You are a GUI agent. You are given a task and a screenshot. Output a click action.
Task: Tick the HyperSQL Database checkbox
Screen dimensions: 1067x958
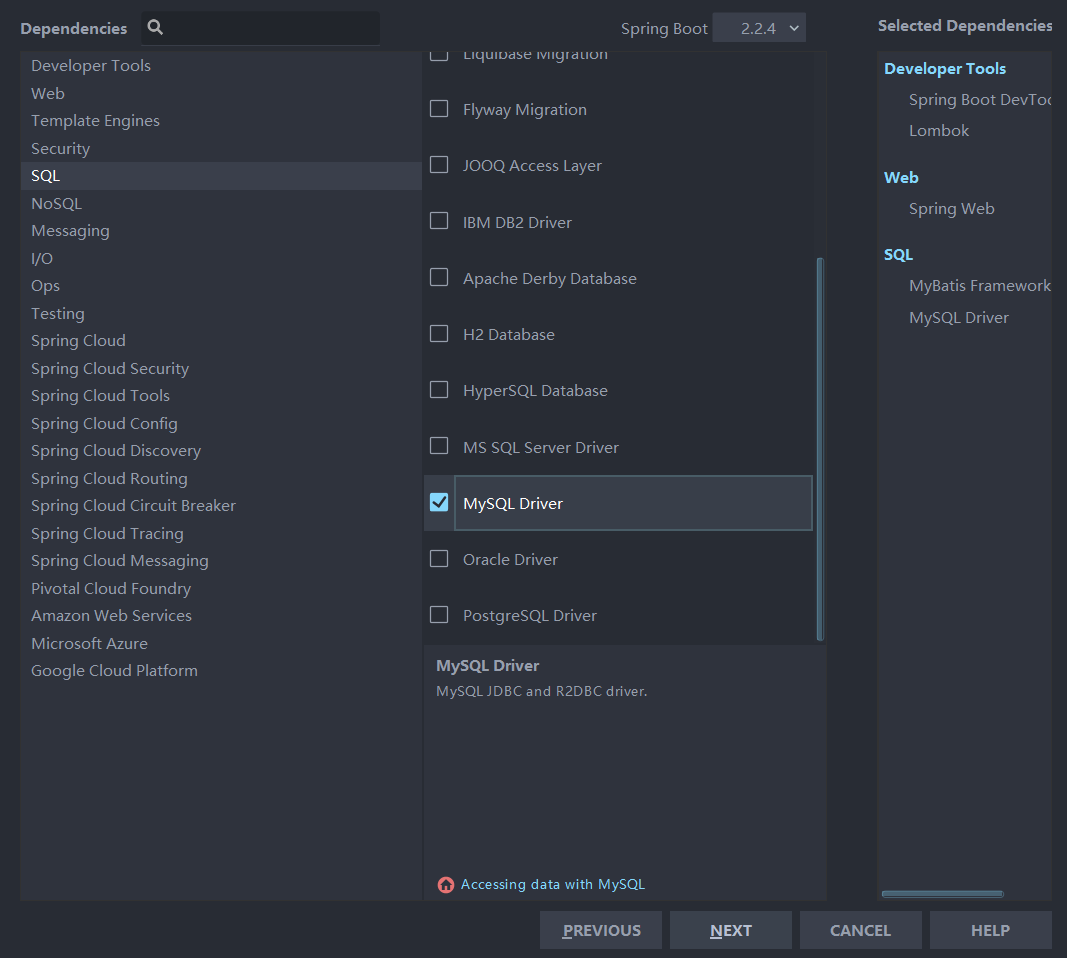pos(439,390)
